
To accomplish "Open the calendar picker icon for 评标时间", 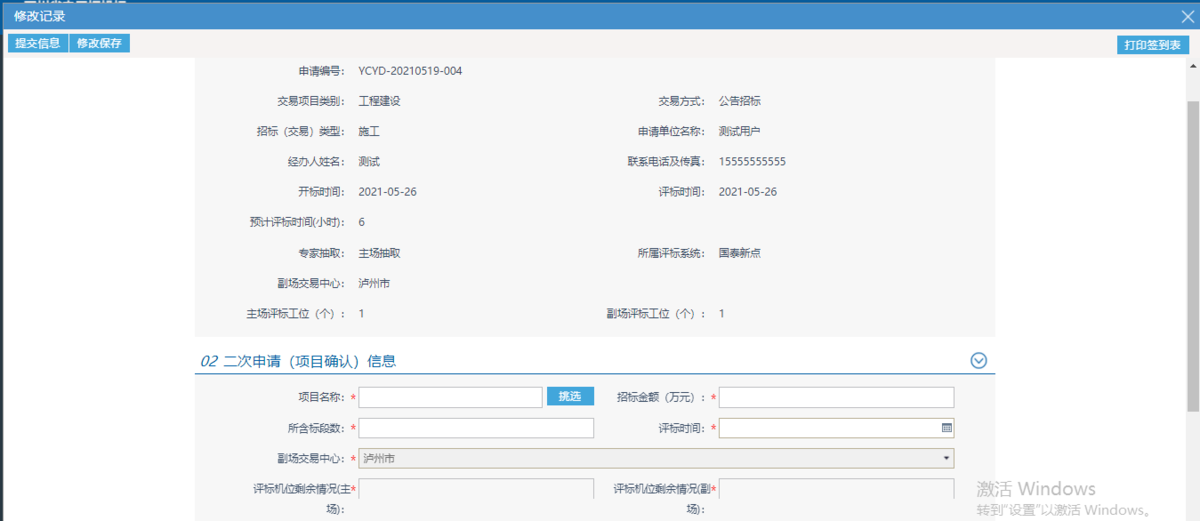I will pyautogui.click(x=946, y=428).
